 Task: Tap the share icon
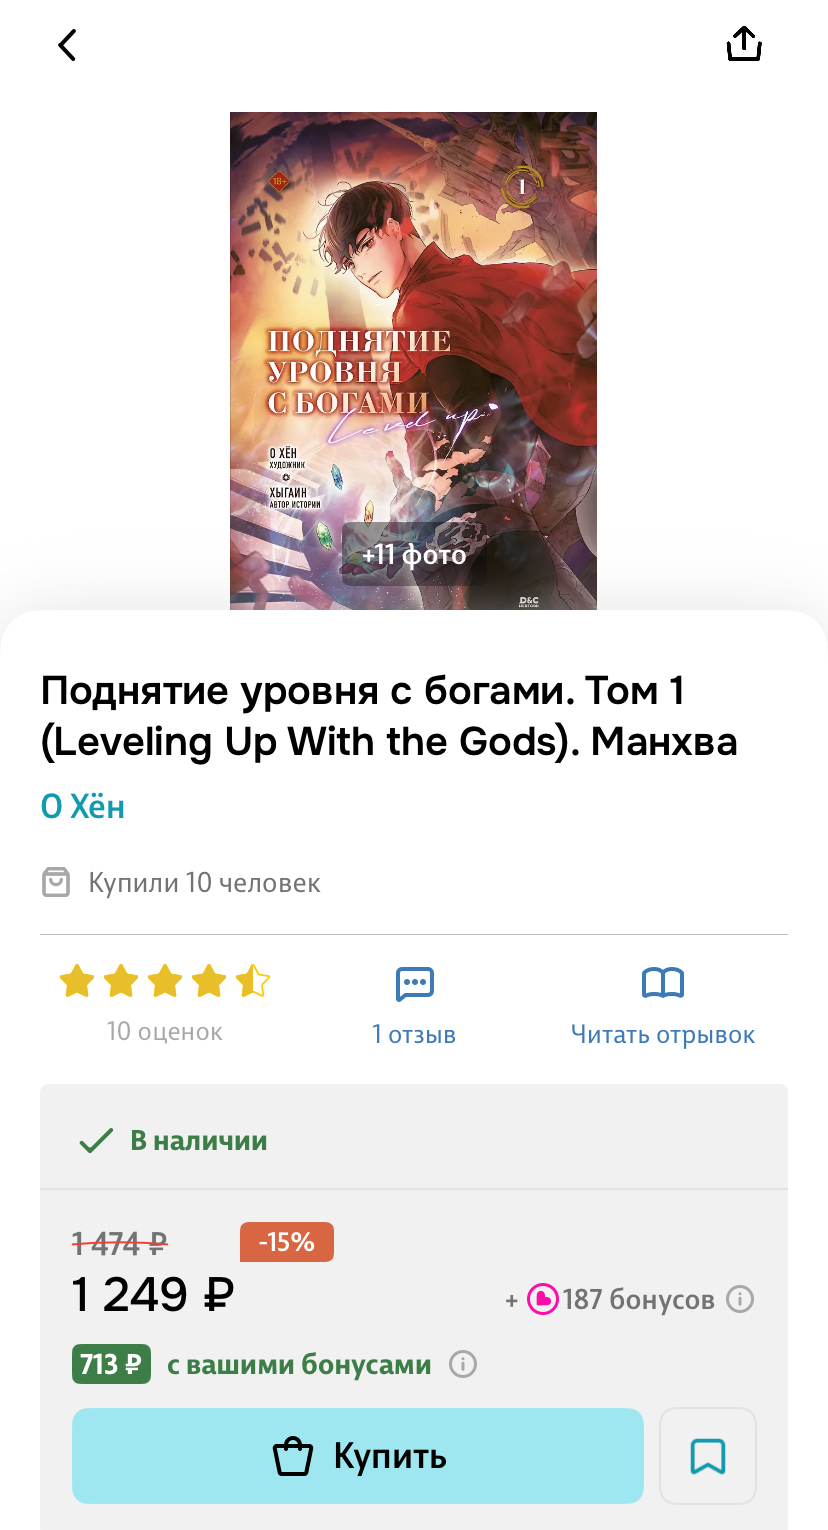pyautogui.click(x=744, y=44)
